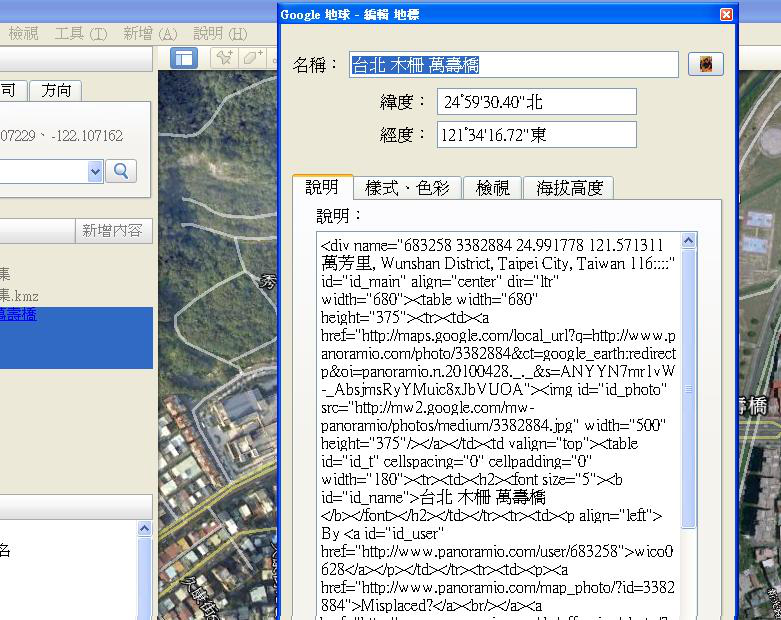Click the description scrollbar up arrow

click(x=688, y=241)
